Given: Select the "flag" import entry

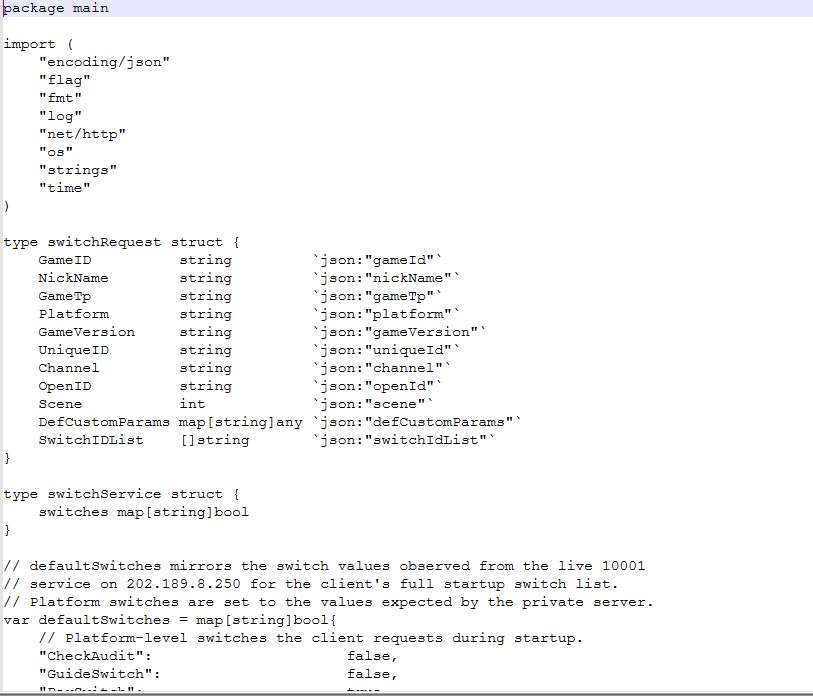Looking at the screenshot, I should 65,80.
